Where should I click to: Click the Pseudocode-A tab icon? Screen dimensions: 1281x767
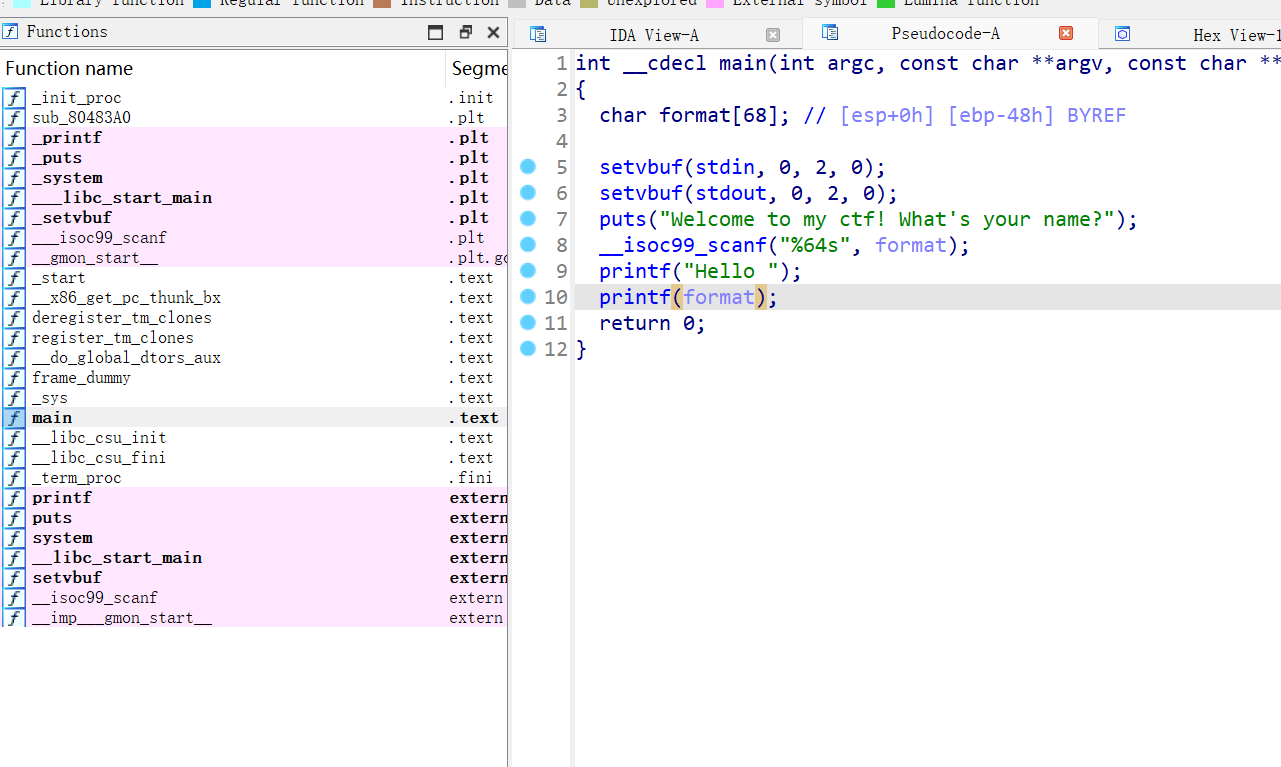(830, 33)
